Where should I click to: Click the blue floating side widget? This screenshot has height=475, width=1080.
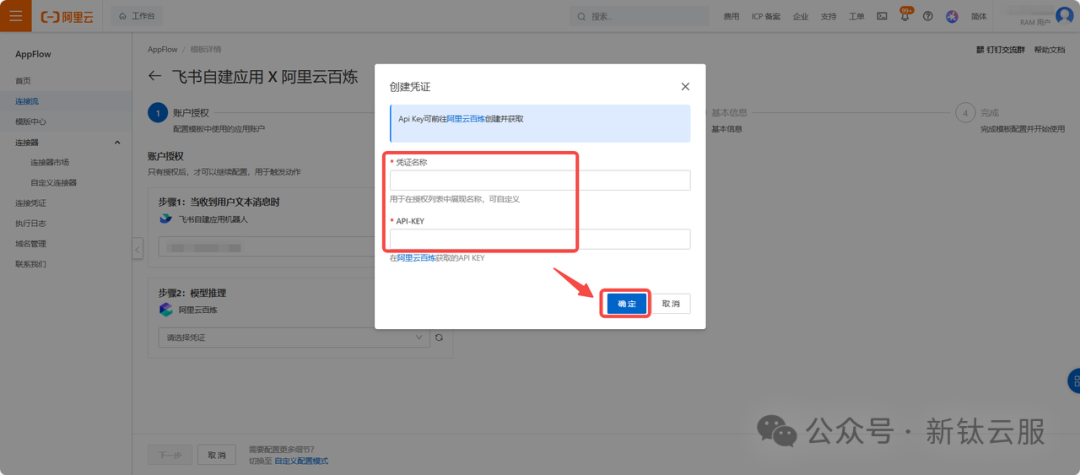click(1074, 381)
